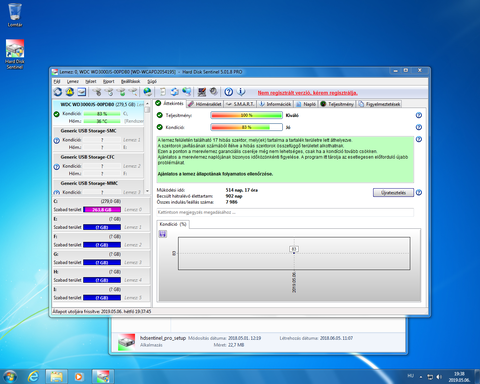The height and width of the screenshot is (384, 480).
Task: Click the help icon beside Teljesítmény bar
Action: pos(419,115)
